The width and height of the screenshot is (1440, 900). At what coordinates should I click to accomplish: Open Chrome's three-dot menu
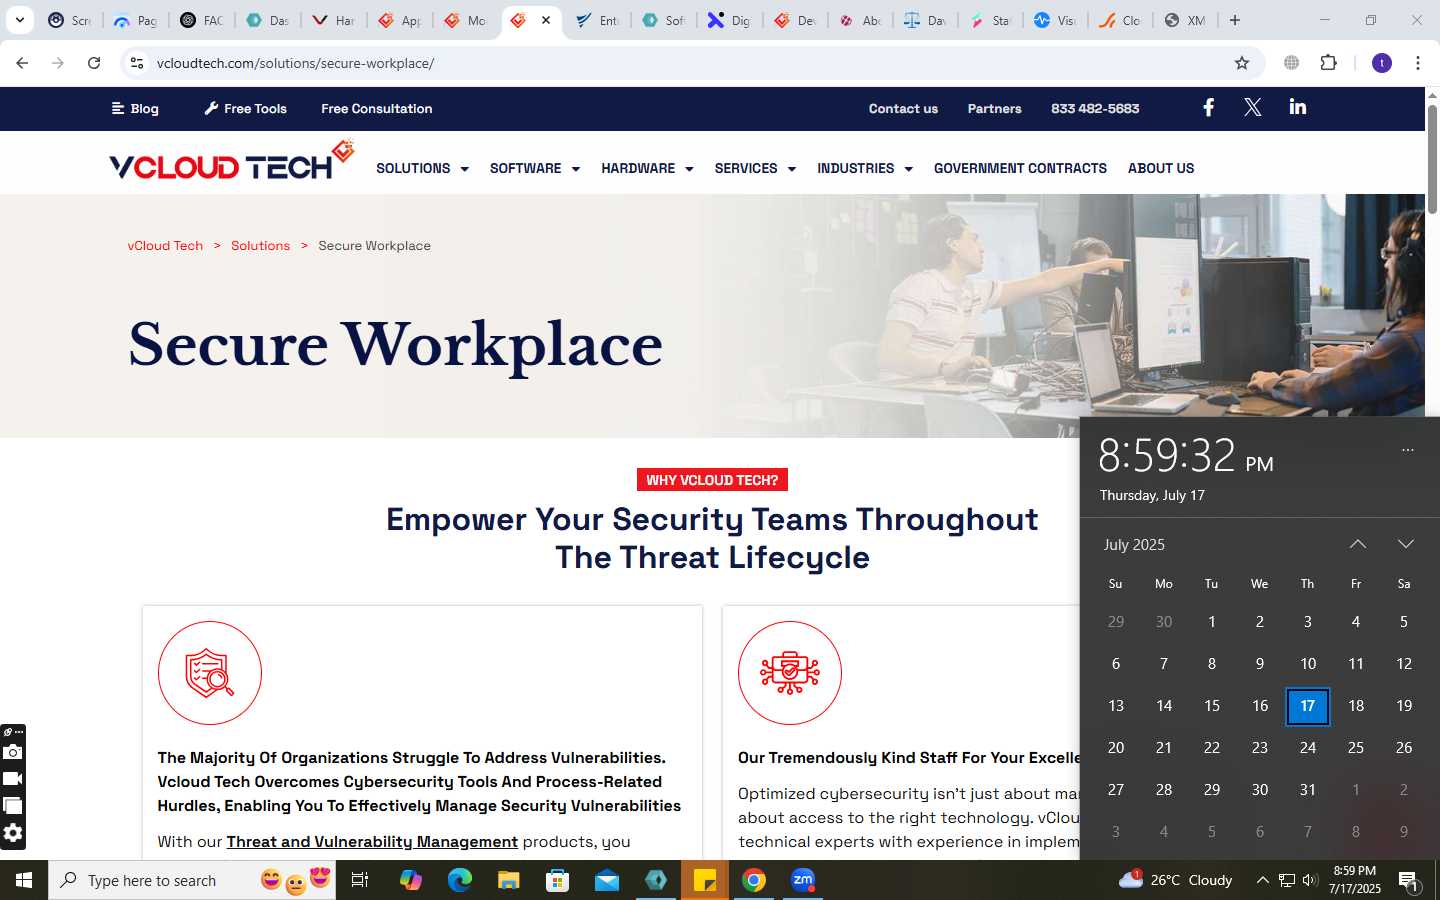(x=1418, y=63)
